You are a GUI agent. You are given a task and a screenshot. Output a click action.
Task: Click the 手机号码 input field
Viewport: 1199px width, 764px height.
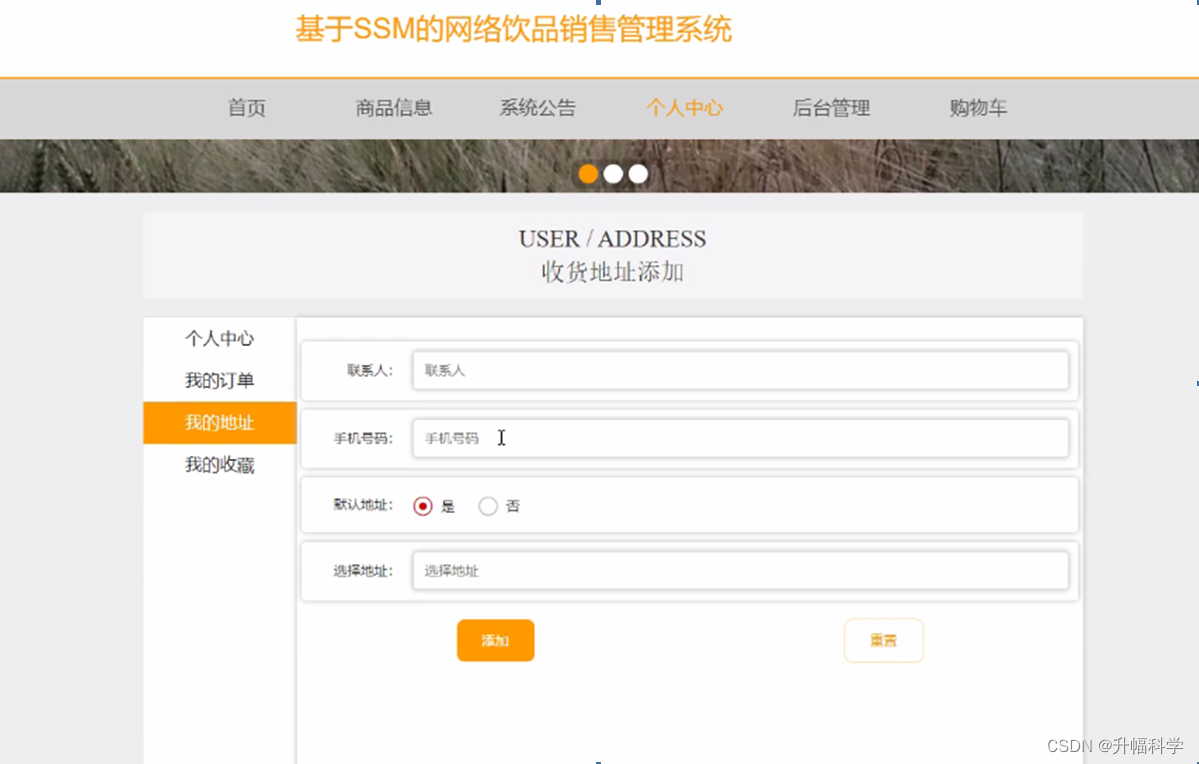(740, 437)
